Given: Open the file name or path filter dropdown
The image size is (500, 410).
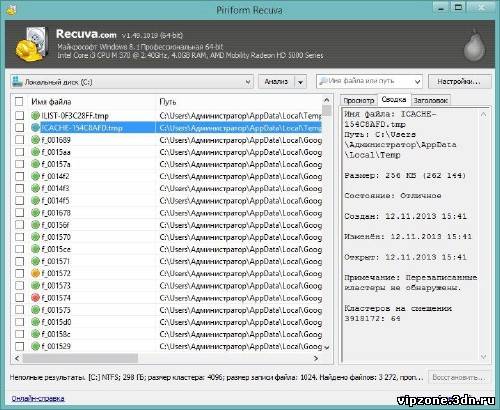Looking at the screenshot, I should pyautogui.click(x=417, y=81).
